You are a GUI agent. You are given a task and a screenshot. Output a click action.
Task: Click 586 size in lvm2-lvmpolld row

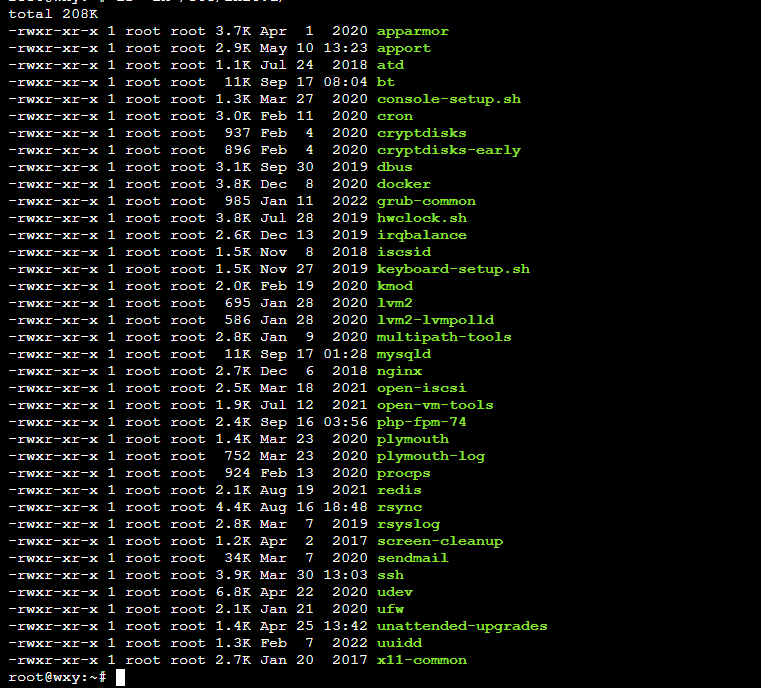[237, 320]
